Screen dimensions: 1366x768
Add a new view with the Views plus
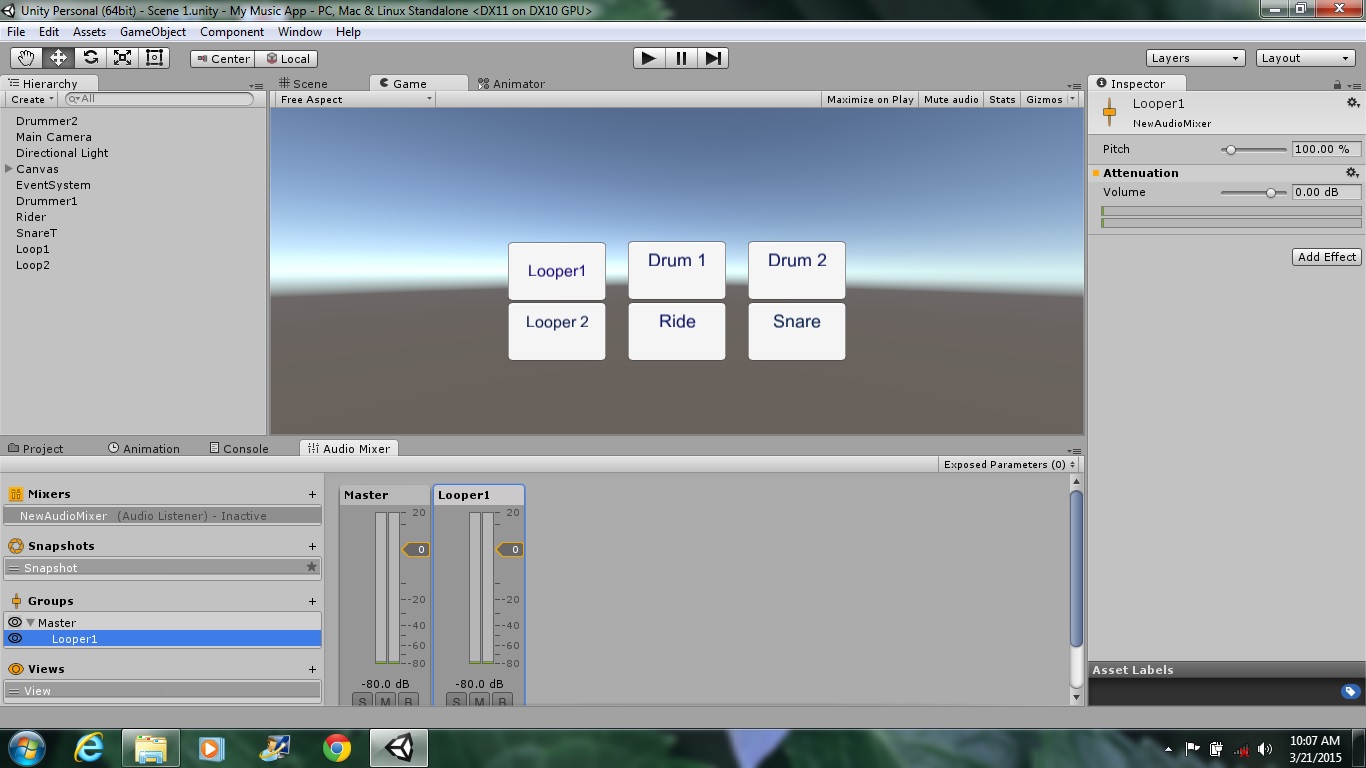coord(312,669)
